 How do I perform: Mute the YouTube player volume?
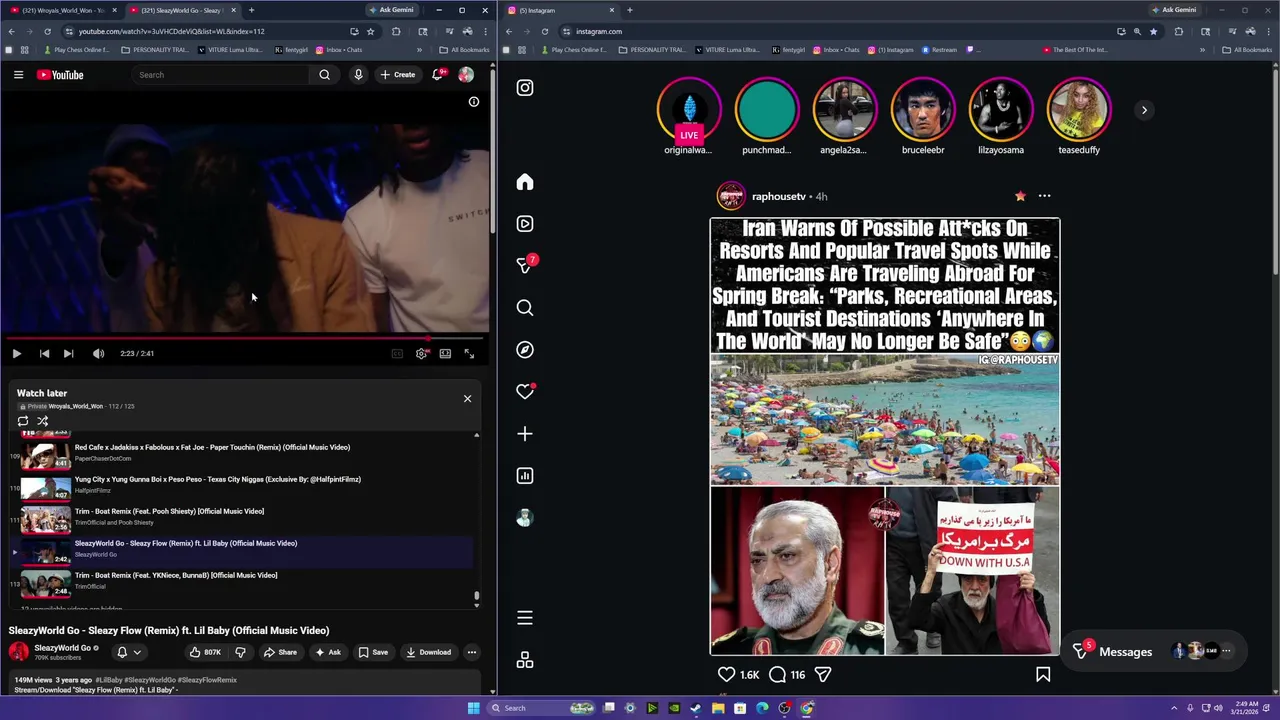point(98,353)
